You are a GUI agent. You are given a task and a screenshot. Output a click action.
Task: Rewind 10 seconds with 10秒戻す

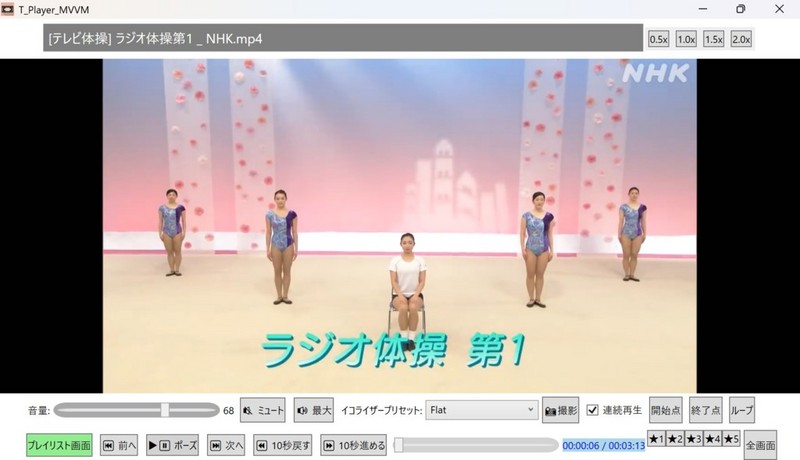click(x=283, y=446)
